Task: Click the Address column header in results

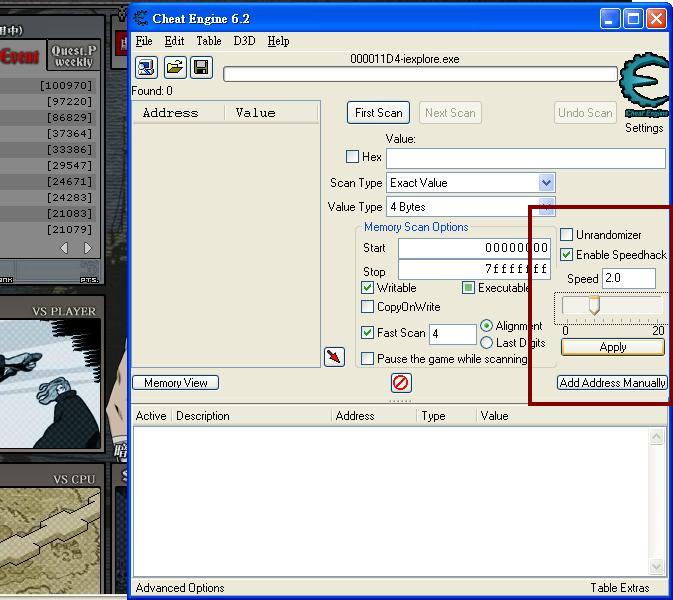Action: (x=179, y=113)
